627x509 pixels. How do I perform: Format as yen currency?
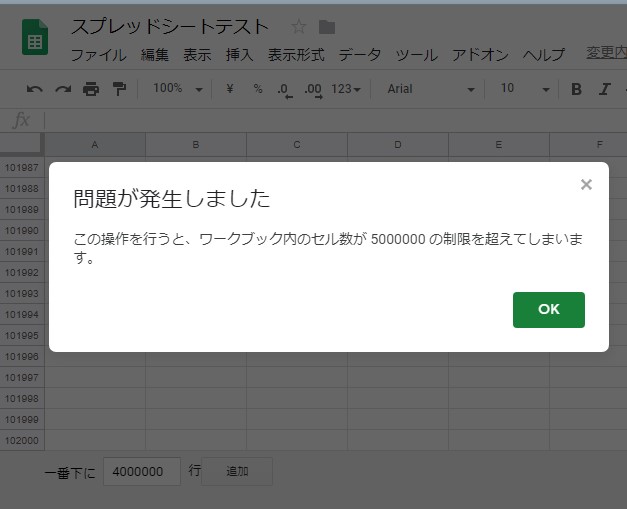tap(230, 89)
